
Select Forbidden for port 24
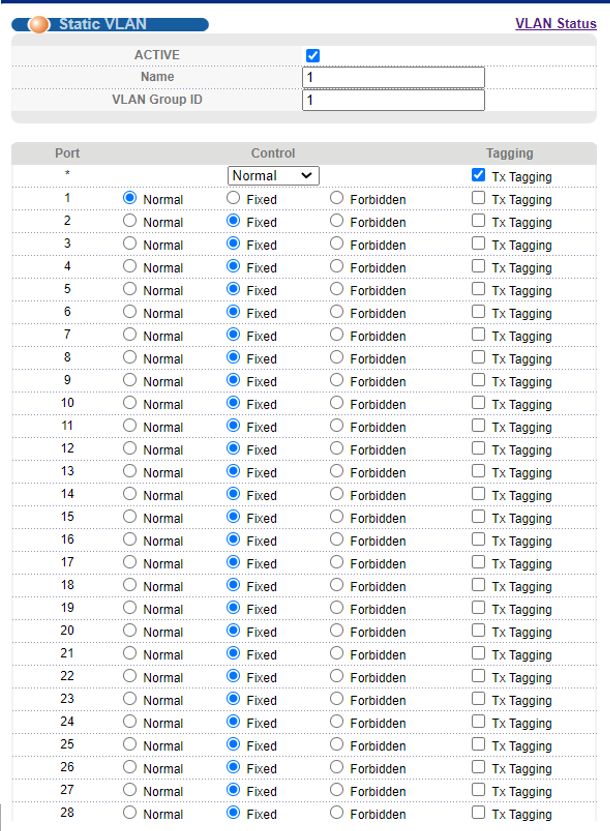click(x=337, y=722)
